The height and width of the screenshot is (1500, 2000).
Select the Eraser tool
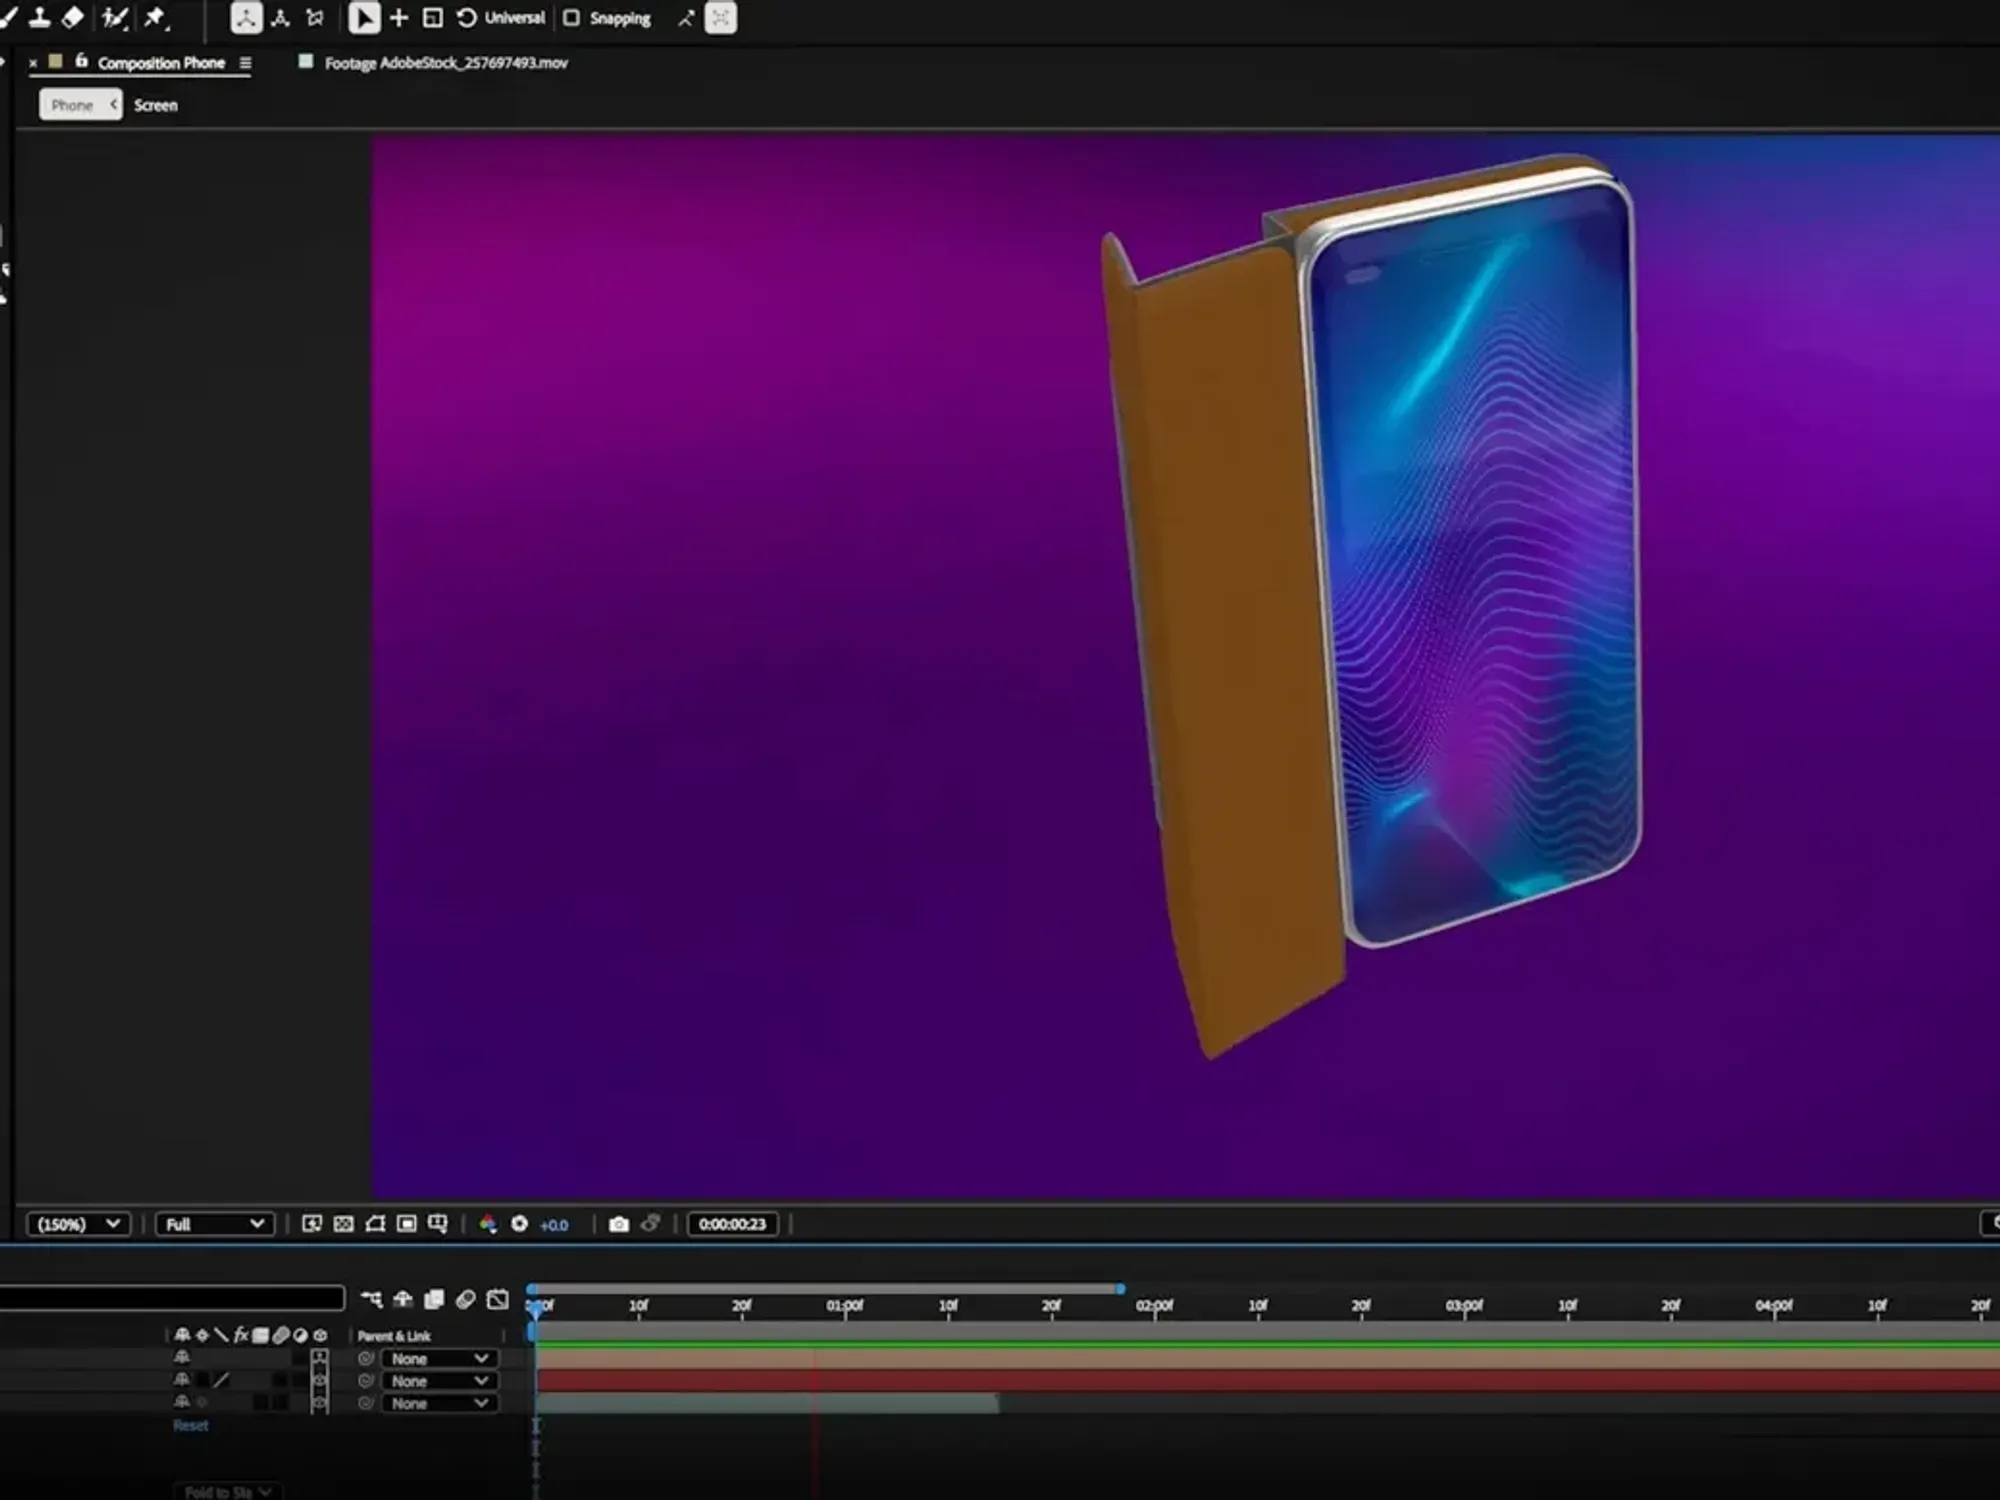coord(73,17)
